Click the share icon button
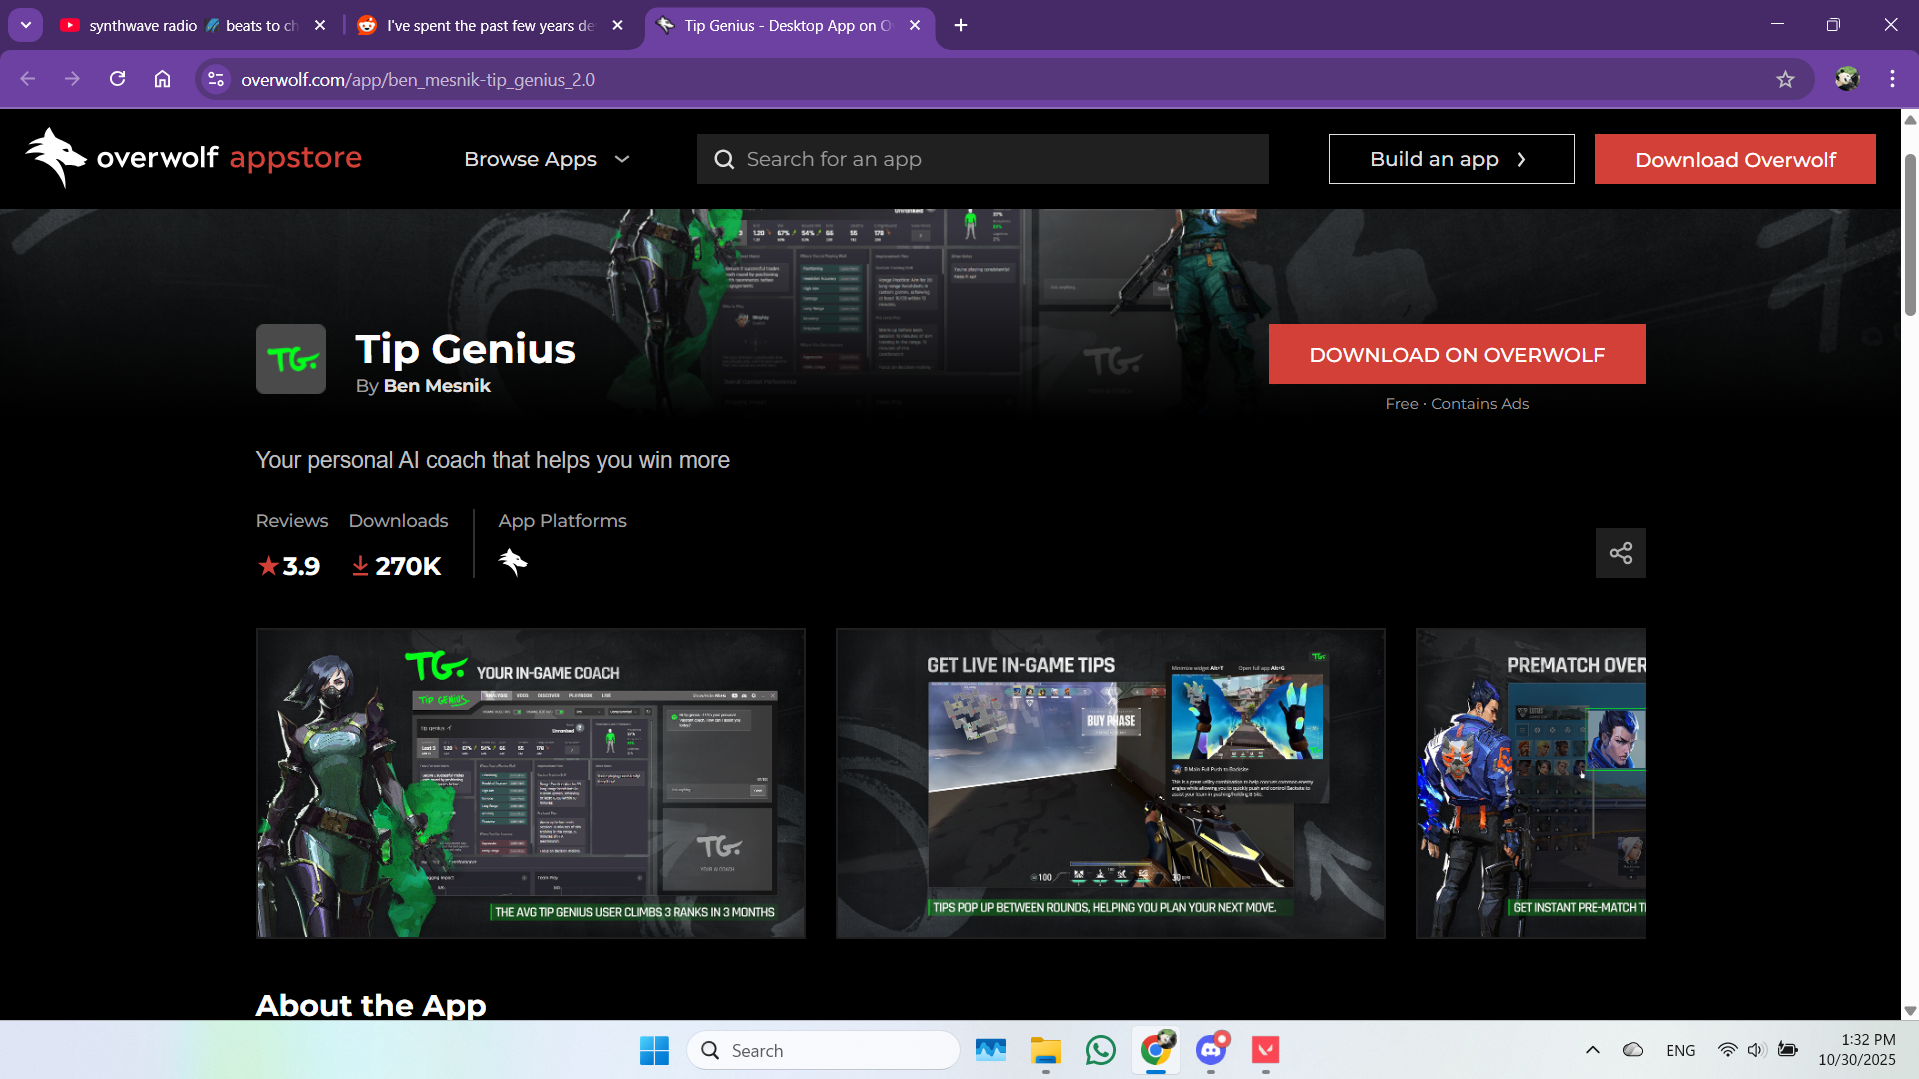This screenshot has width=1919, height=1079. tap(1621, 553)
